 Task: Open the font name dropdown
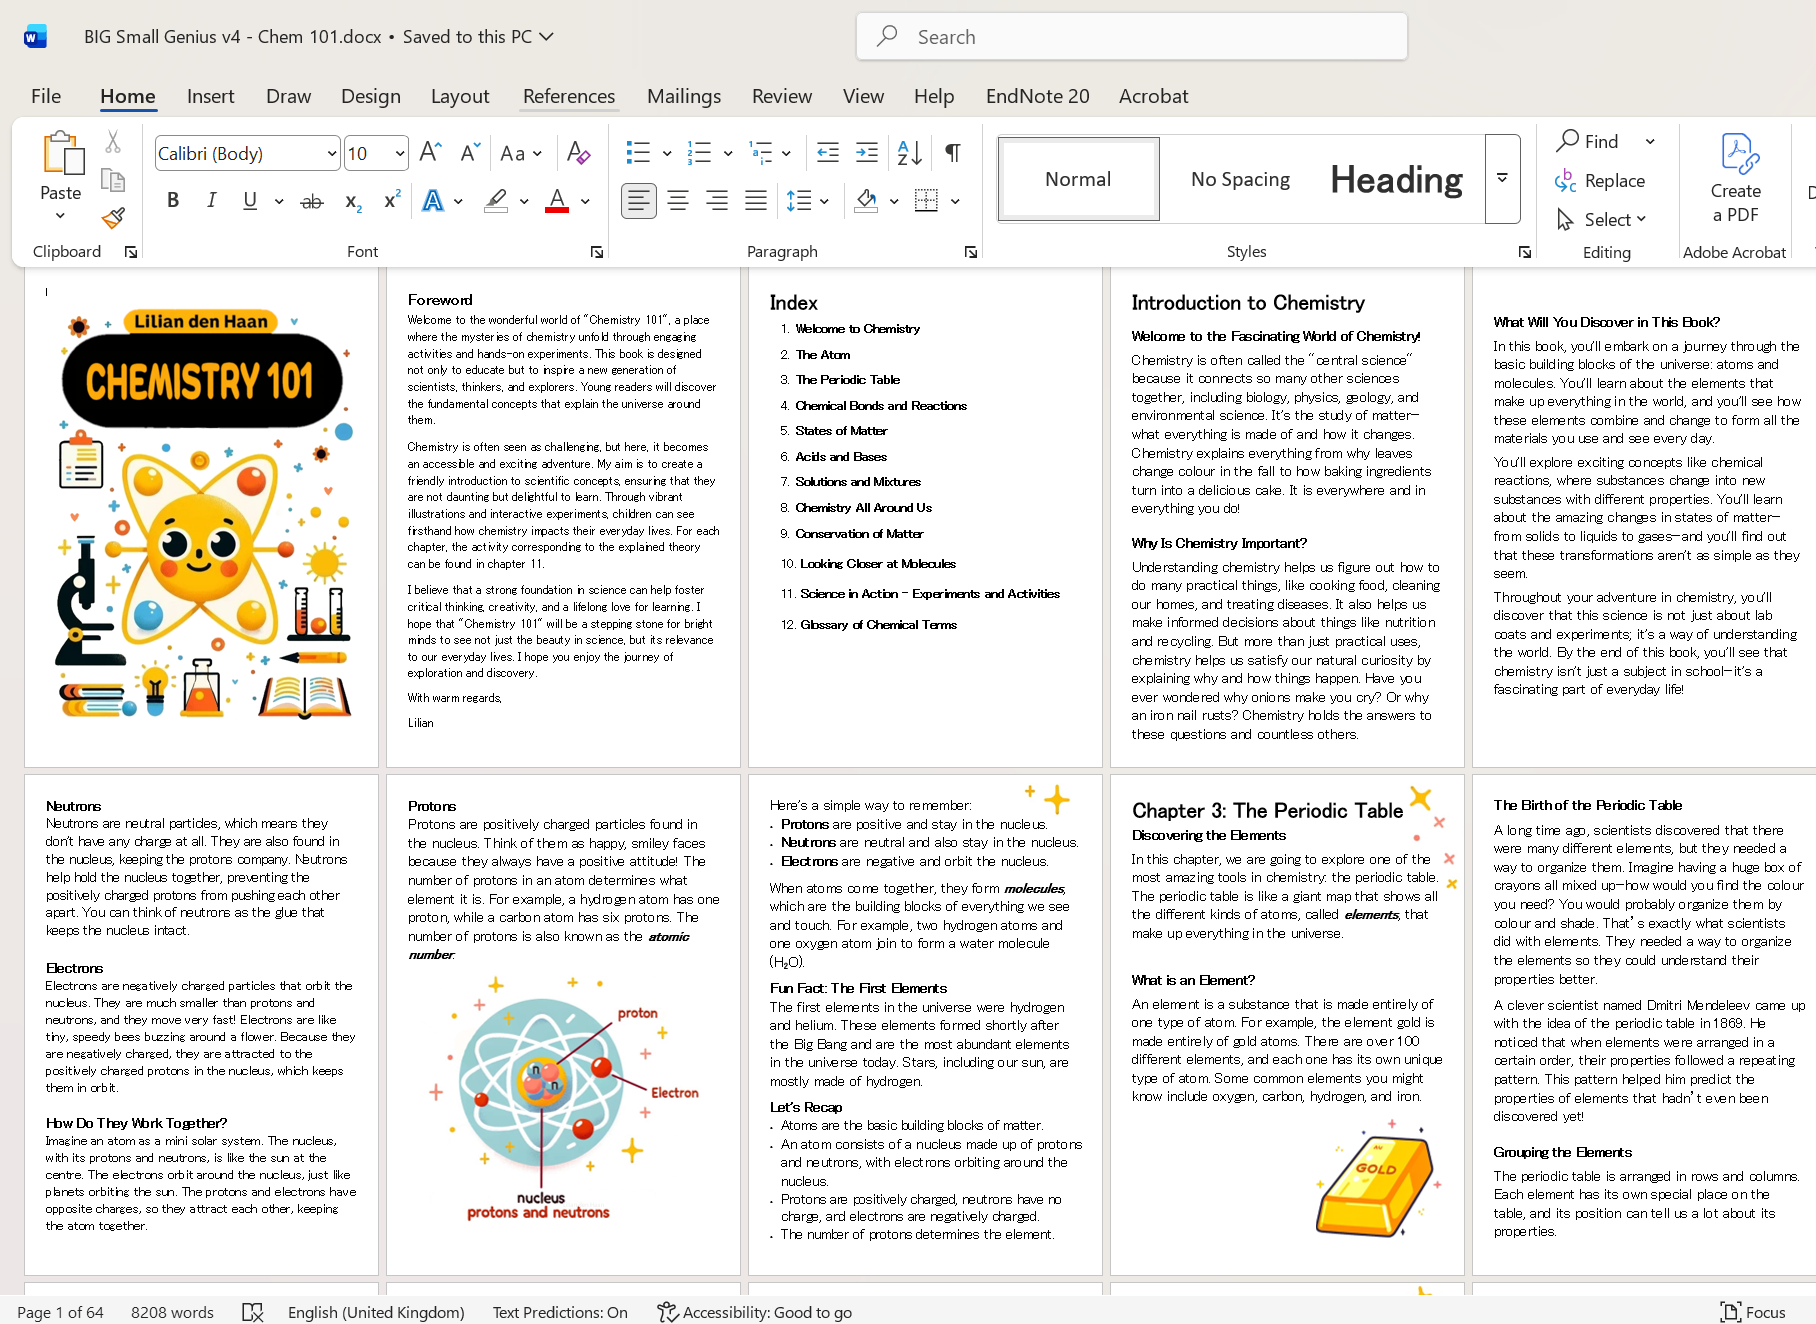click(331, 154)
